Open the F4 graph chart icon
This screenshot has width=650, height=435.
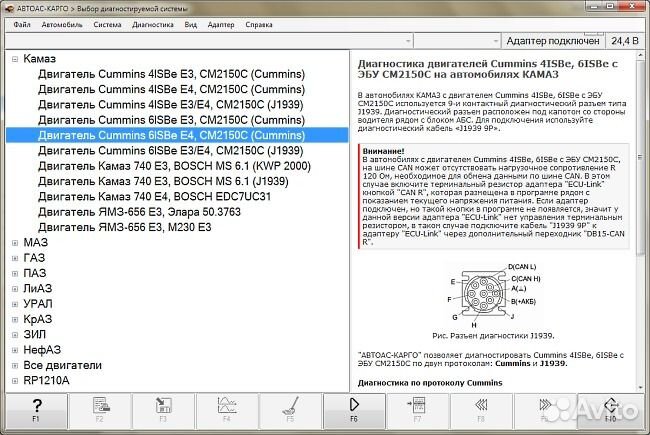click(227, 411)
